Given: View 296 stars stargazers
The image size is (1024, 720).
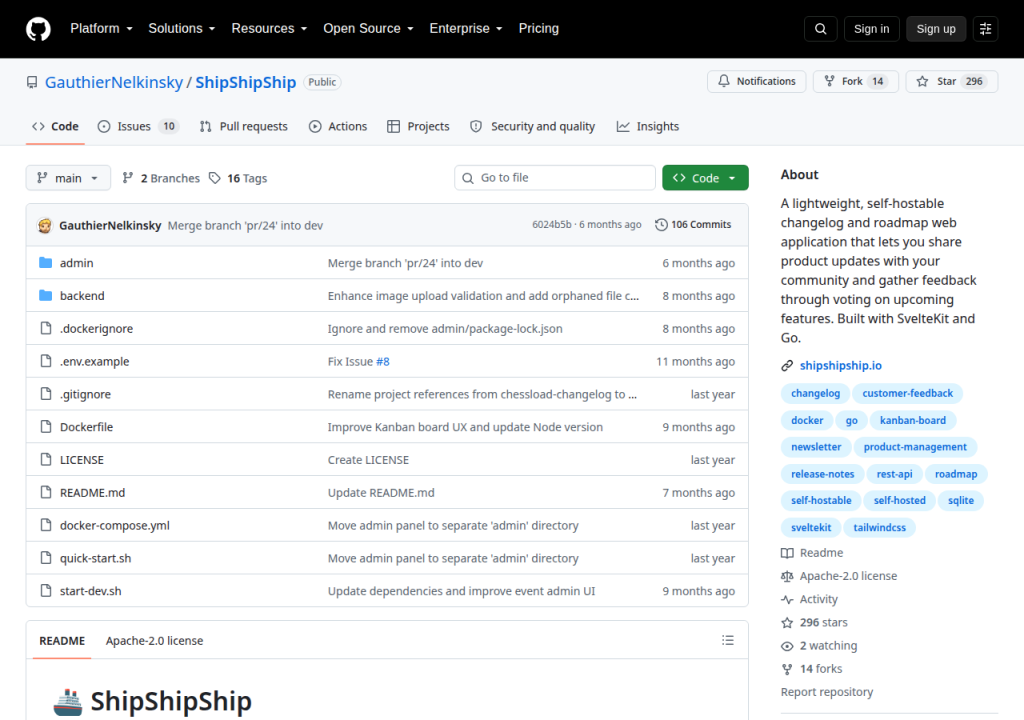Looking at the screenshot, I should 814,623.
